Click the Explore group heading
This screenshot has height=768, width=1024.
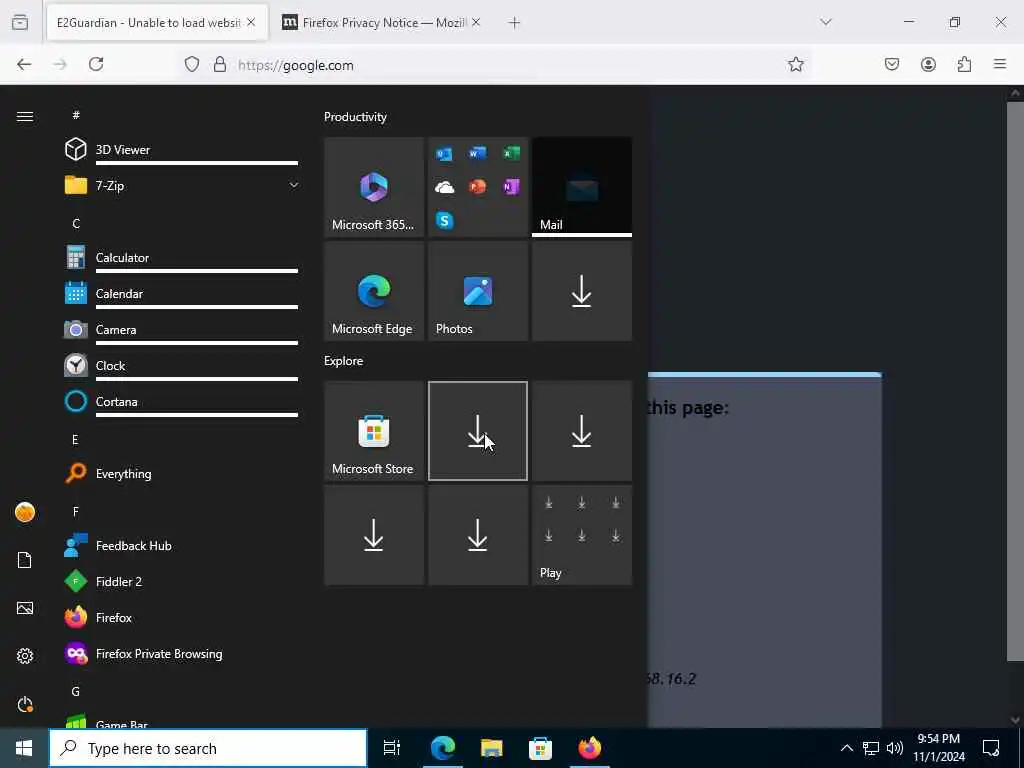pyautogui.click(x=344, y=360)
